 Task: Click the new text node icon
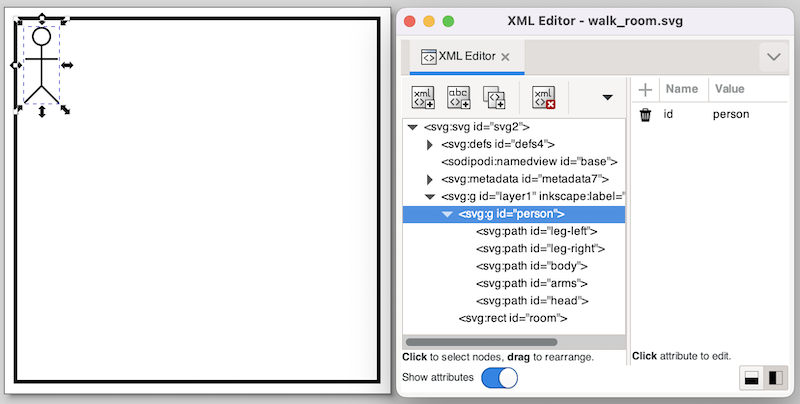458,97
